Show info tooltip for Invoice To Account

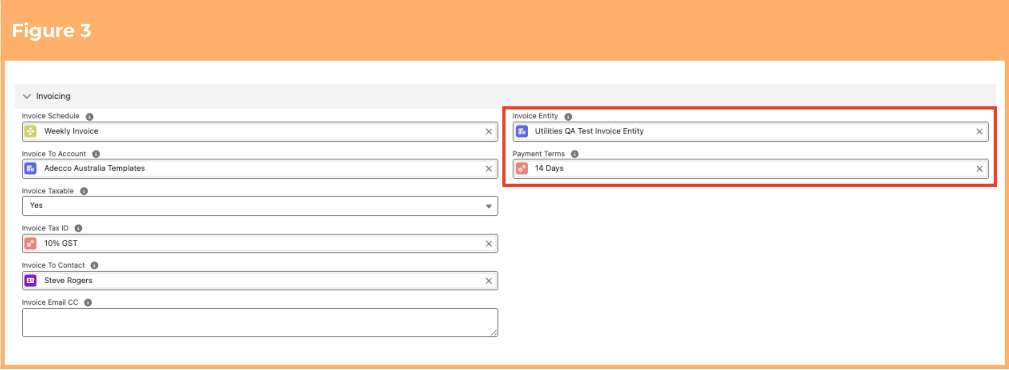click(x=96, y=154)
